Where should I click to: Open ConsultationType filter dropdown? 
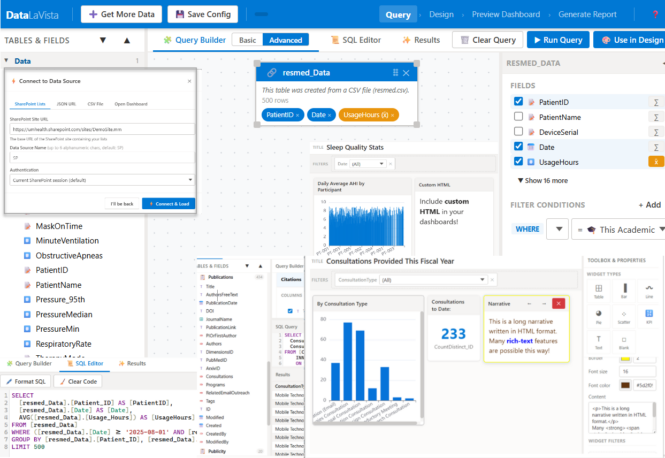(x=433, y=280)
